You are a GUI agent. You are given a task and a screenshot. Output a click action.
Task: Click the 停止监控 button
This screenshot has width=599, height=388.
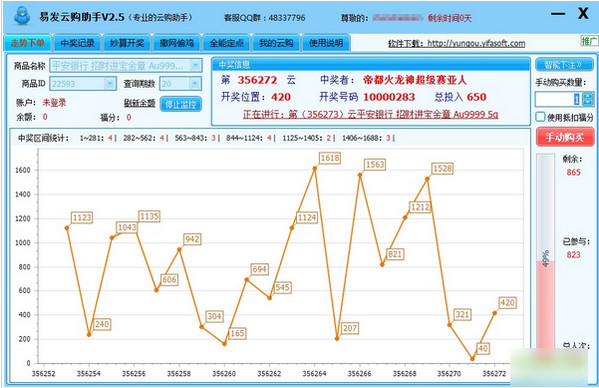pyautogui.click(x=181, y=104)
